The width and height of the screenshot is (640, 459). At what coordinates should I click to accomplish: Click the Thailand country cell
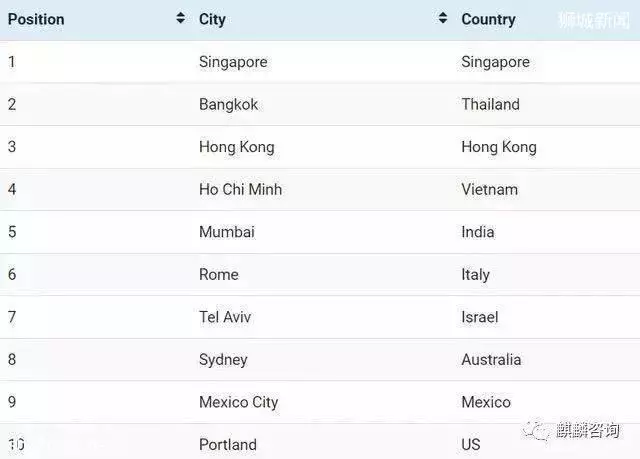click(x=490, y=104)
